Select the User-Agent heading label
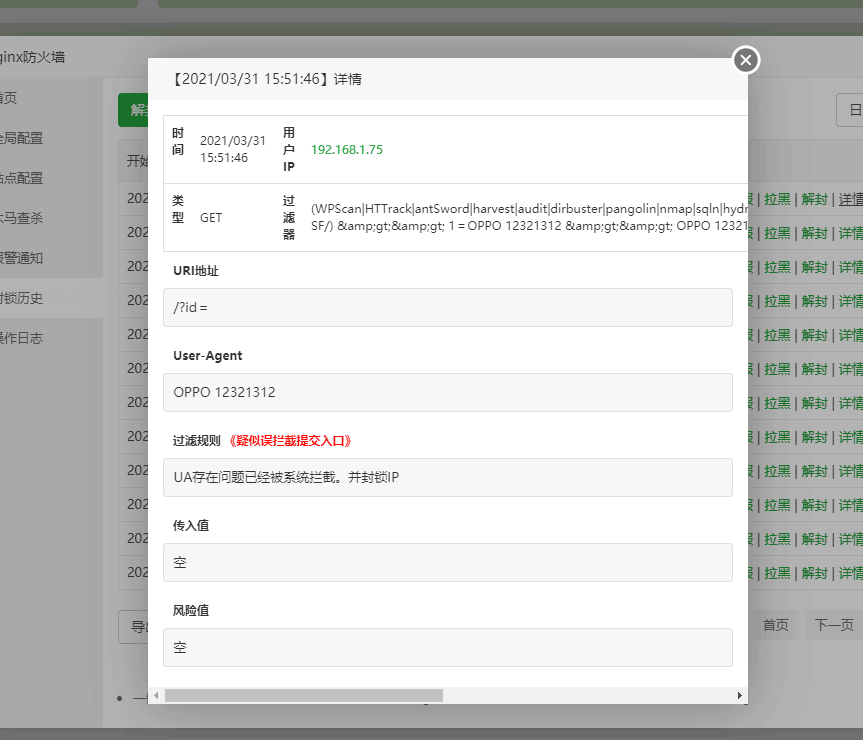The height and width of the screenshot is (740, 863). click(207, 355)
